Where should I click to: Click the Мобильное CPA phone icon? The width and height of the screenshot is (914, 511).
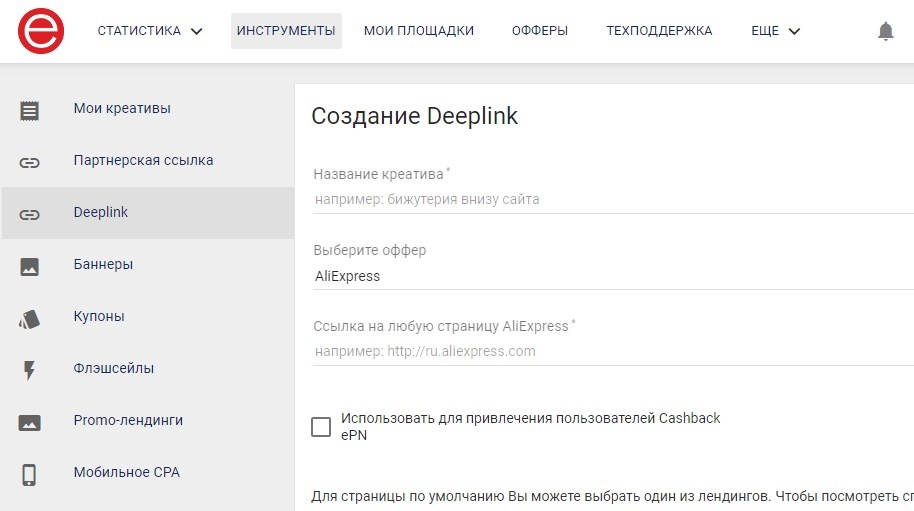[29, 475]
